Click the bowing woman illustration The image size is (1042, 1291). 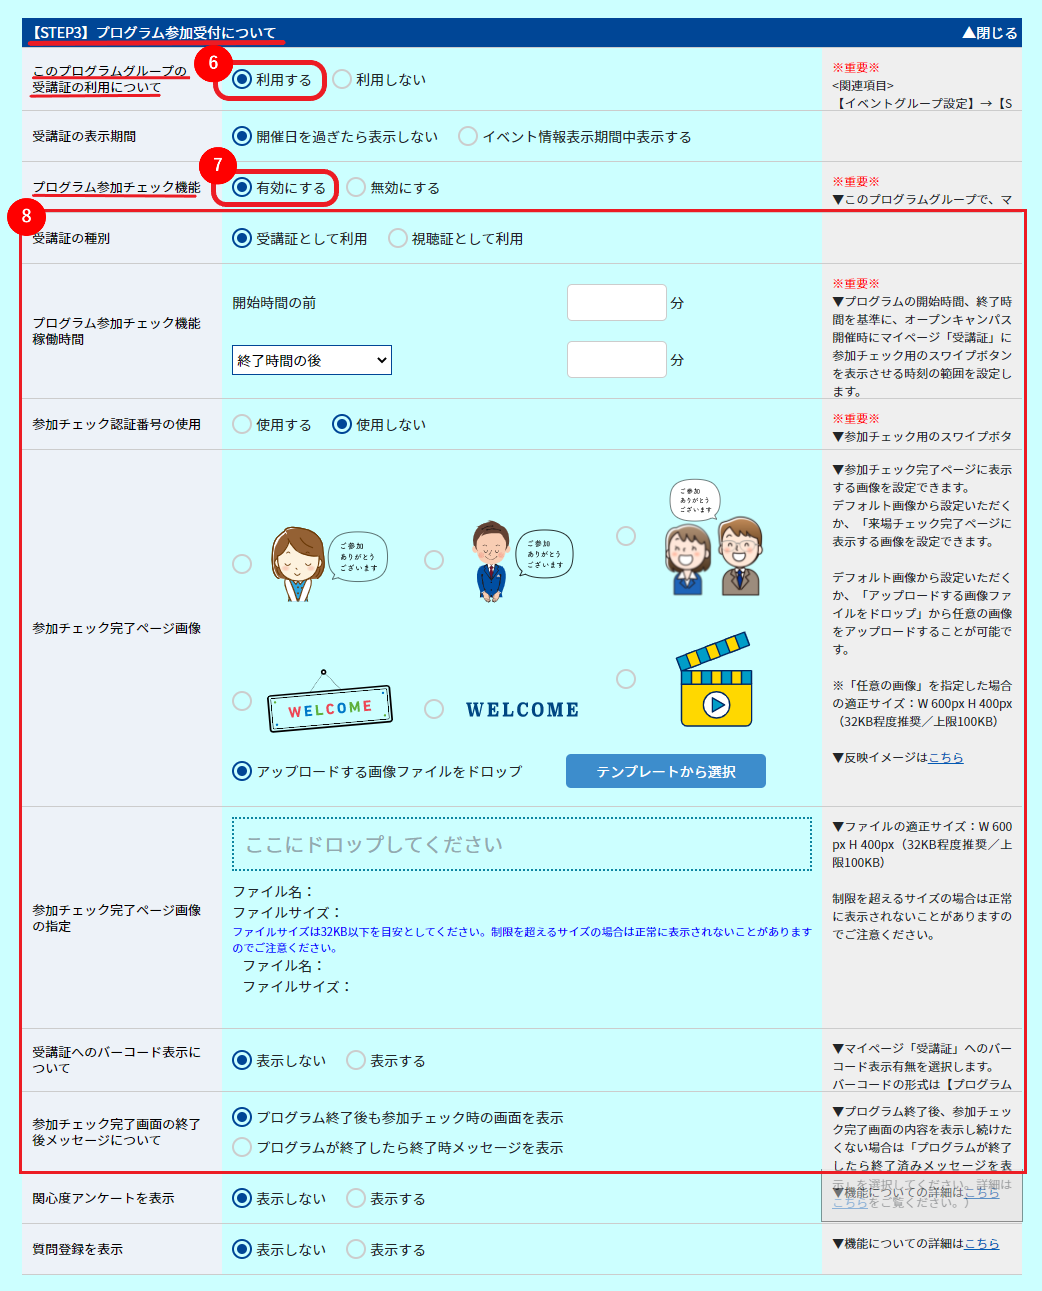[328, 564]
